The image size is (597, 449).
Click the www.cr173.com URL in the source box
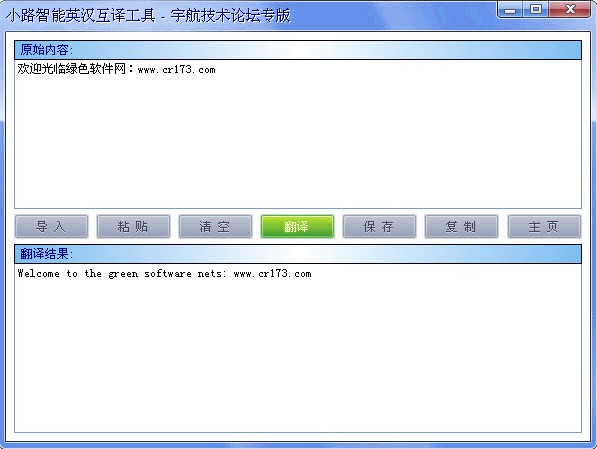(x=176, y=70)
